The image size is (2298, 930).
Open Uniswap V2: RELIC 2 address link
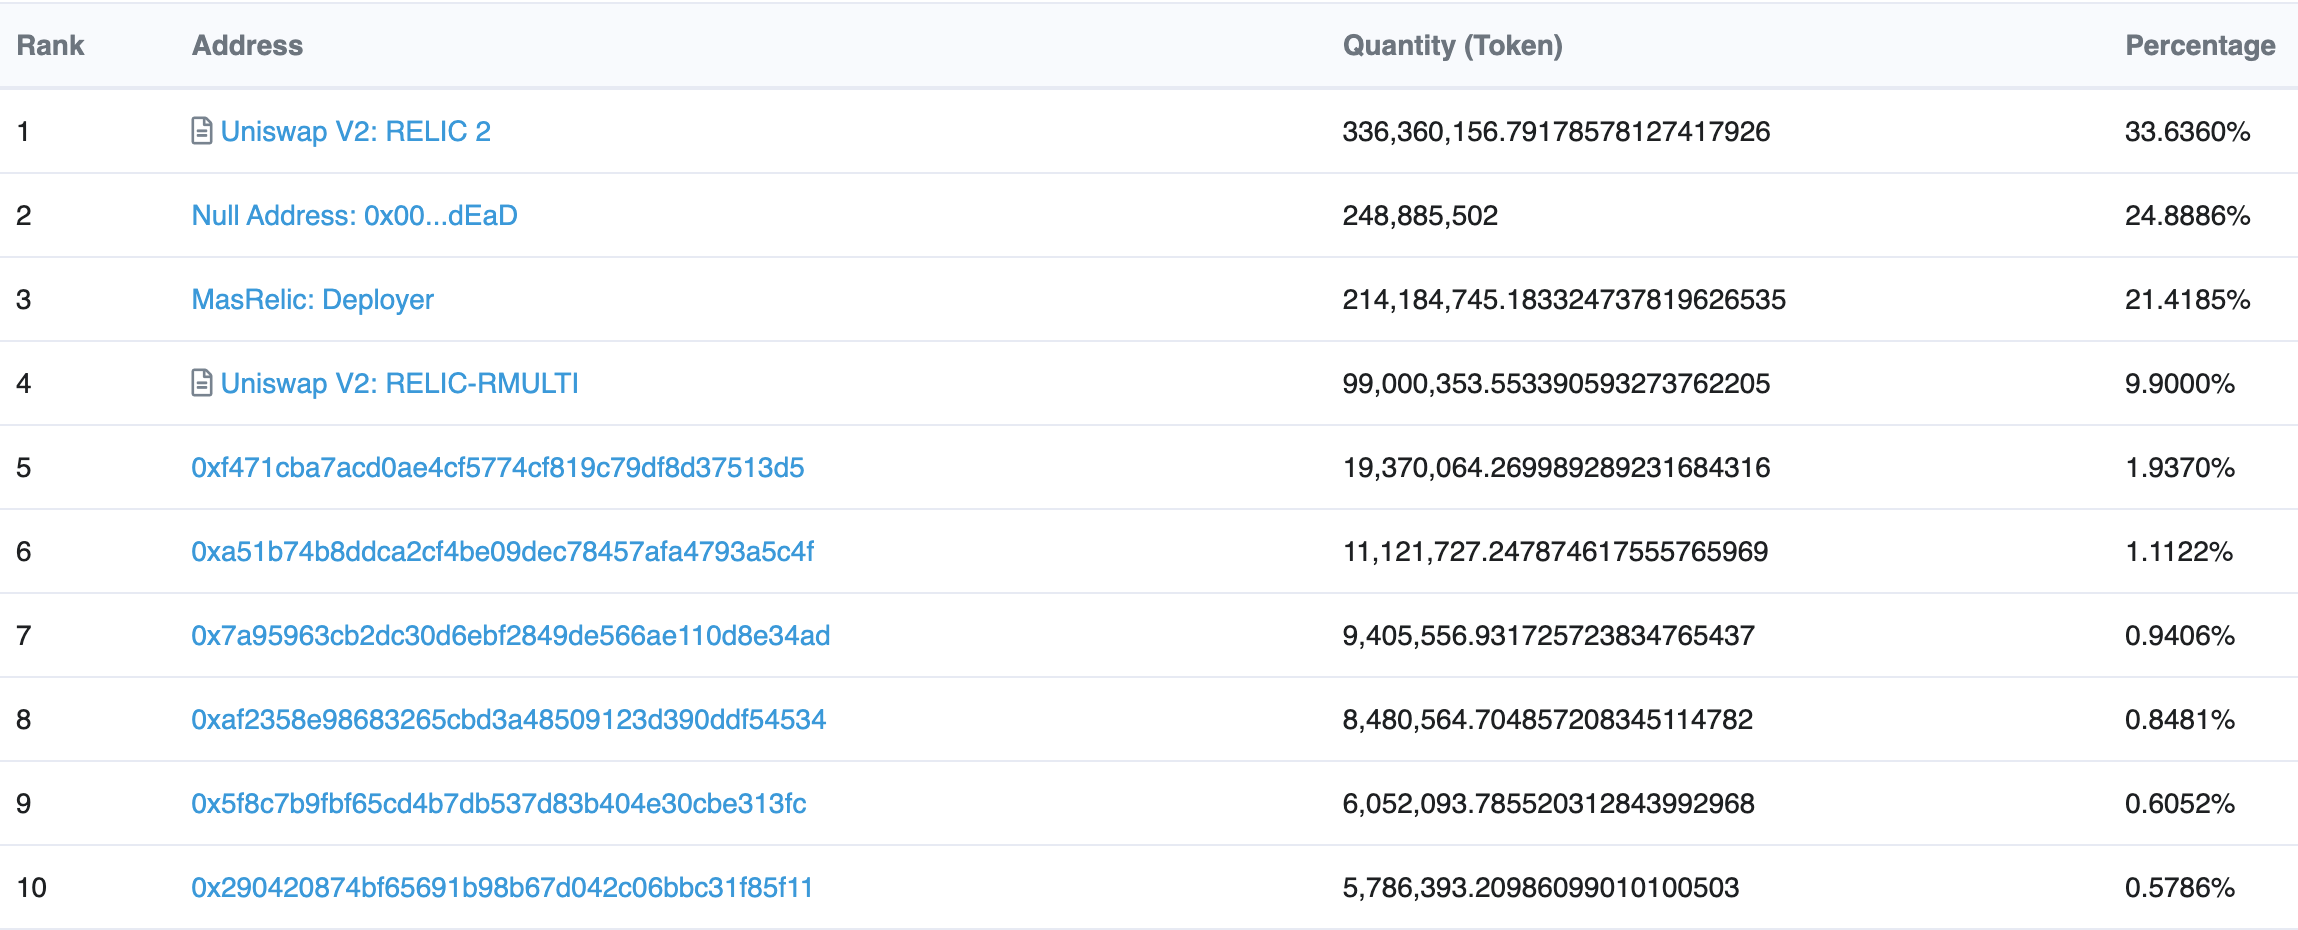pos(355,131)
